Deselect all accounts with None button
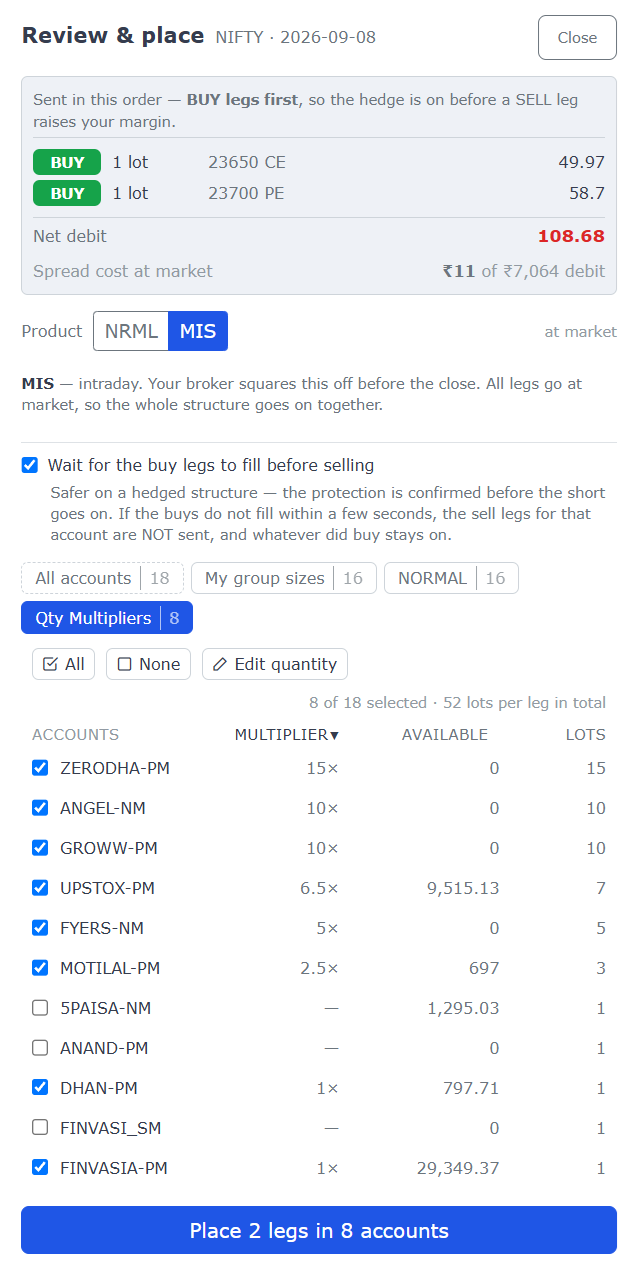This screenshot has height=1266, width=637. 148,664
